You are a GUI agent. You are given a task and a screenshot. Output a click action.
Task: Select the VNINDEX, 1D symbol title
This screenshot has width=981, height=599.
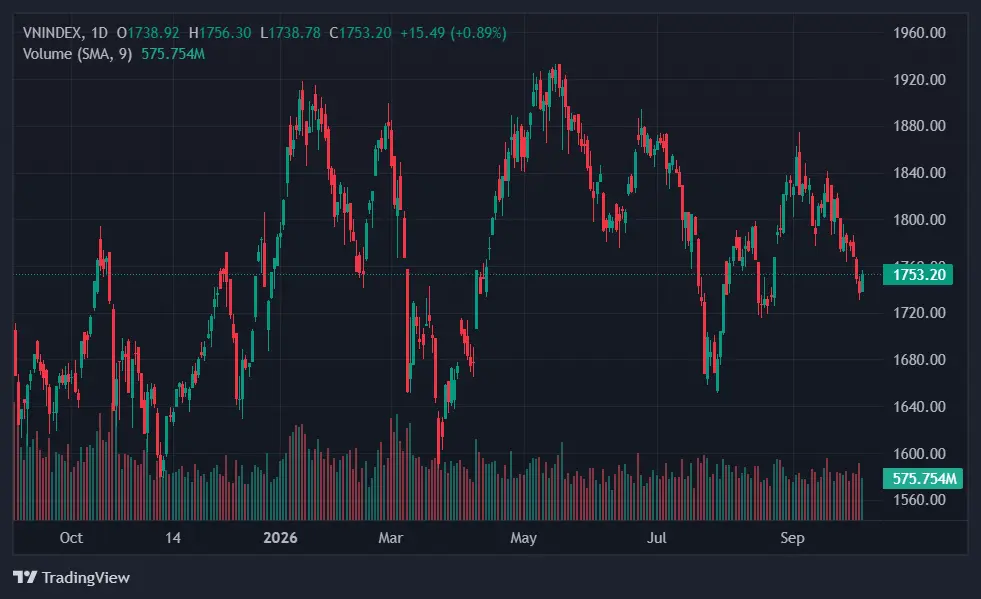point(65,33)
